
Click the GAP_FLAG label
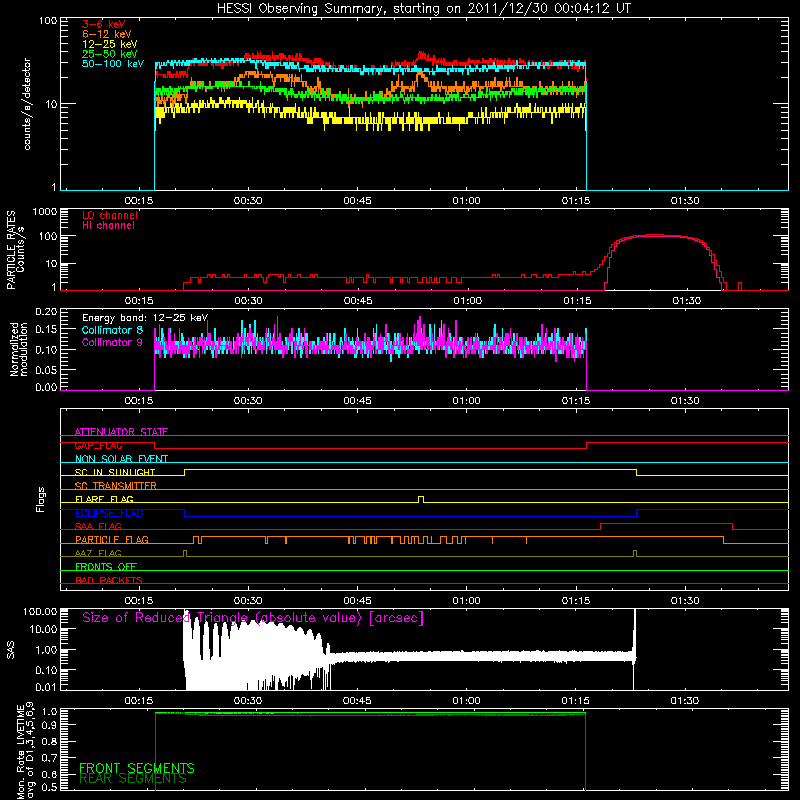coord(98,445)
